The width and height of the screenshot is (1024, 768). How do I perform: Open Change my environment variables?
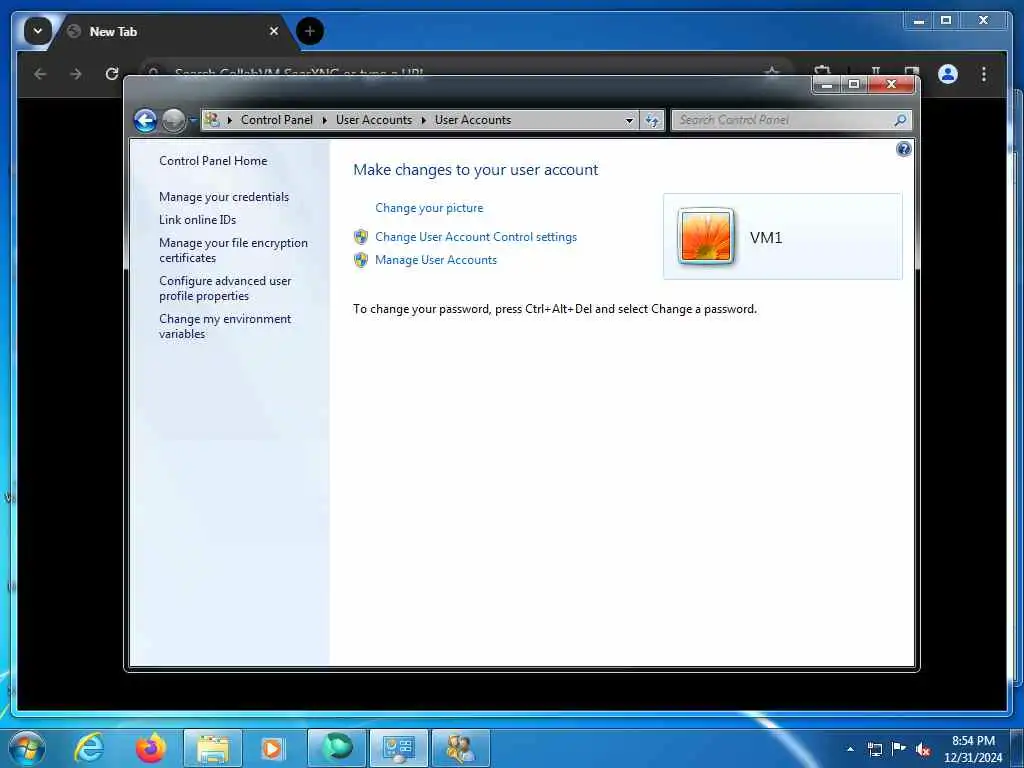pos(225,326)
